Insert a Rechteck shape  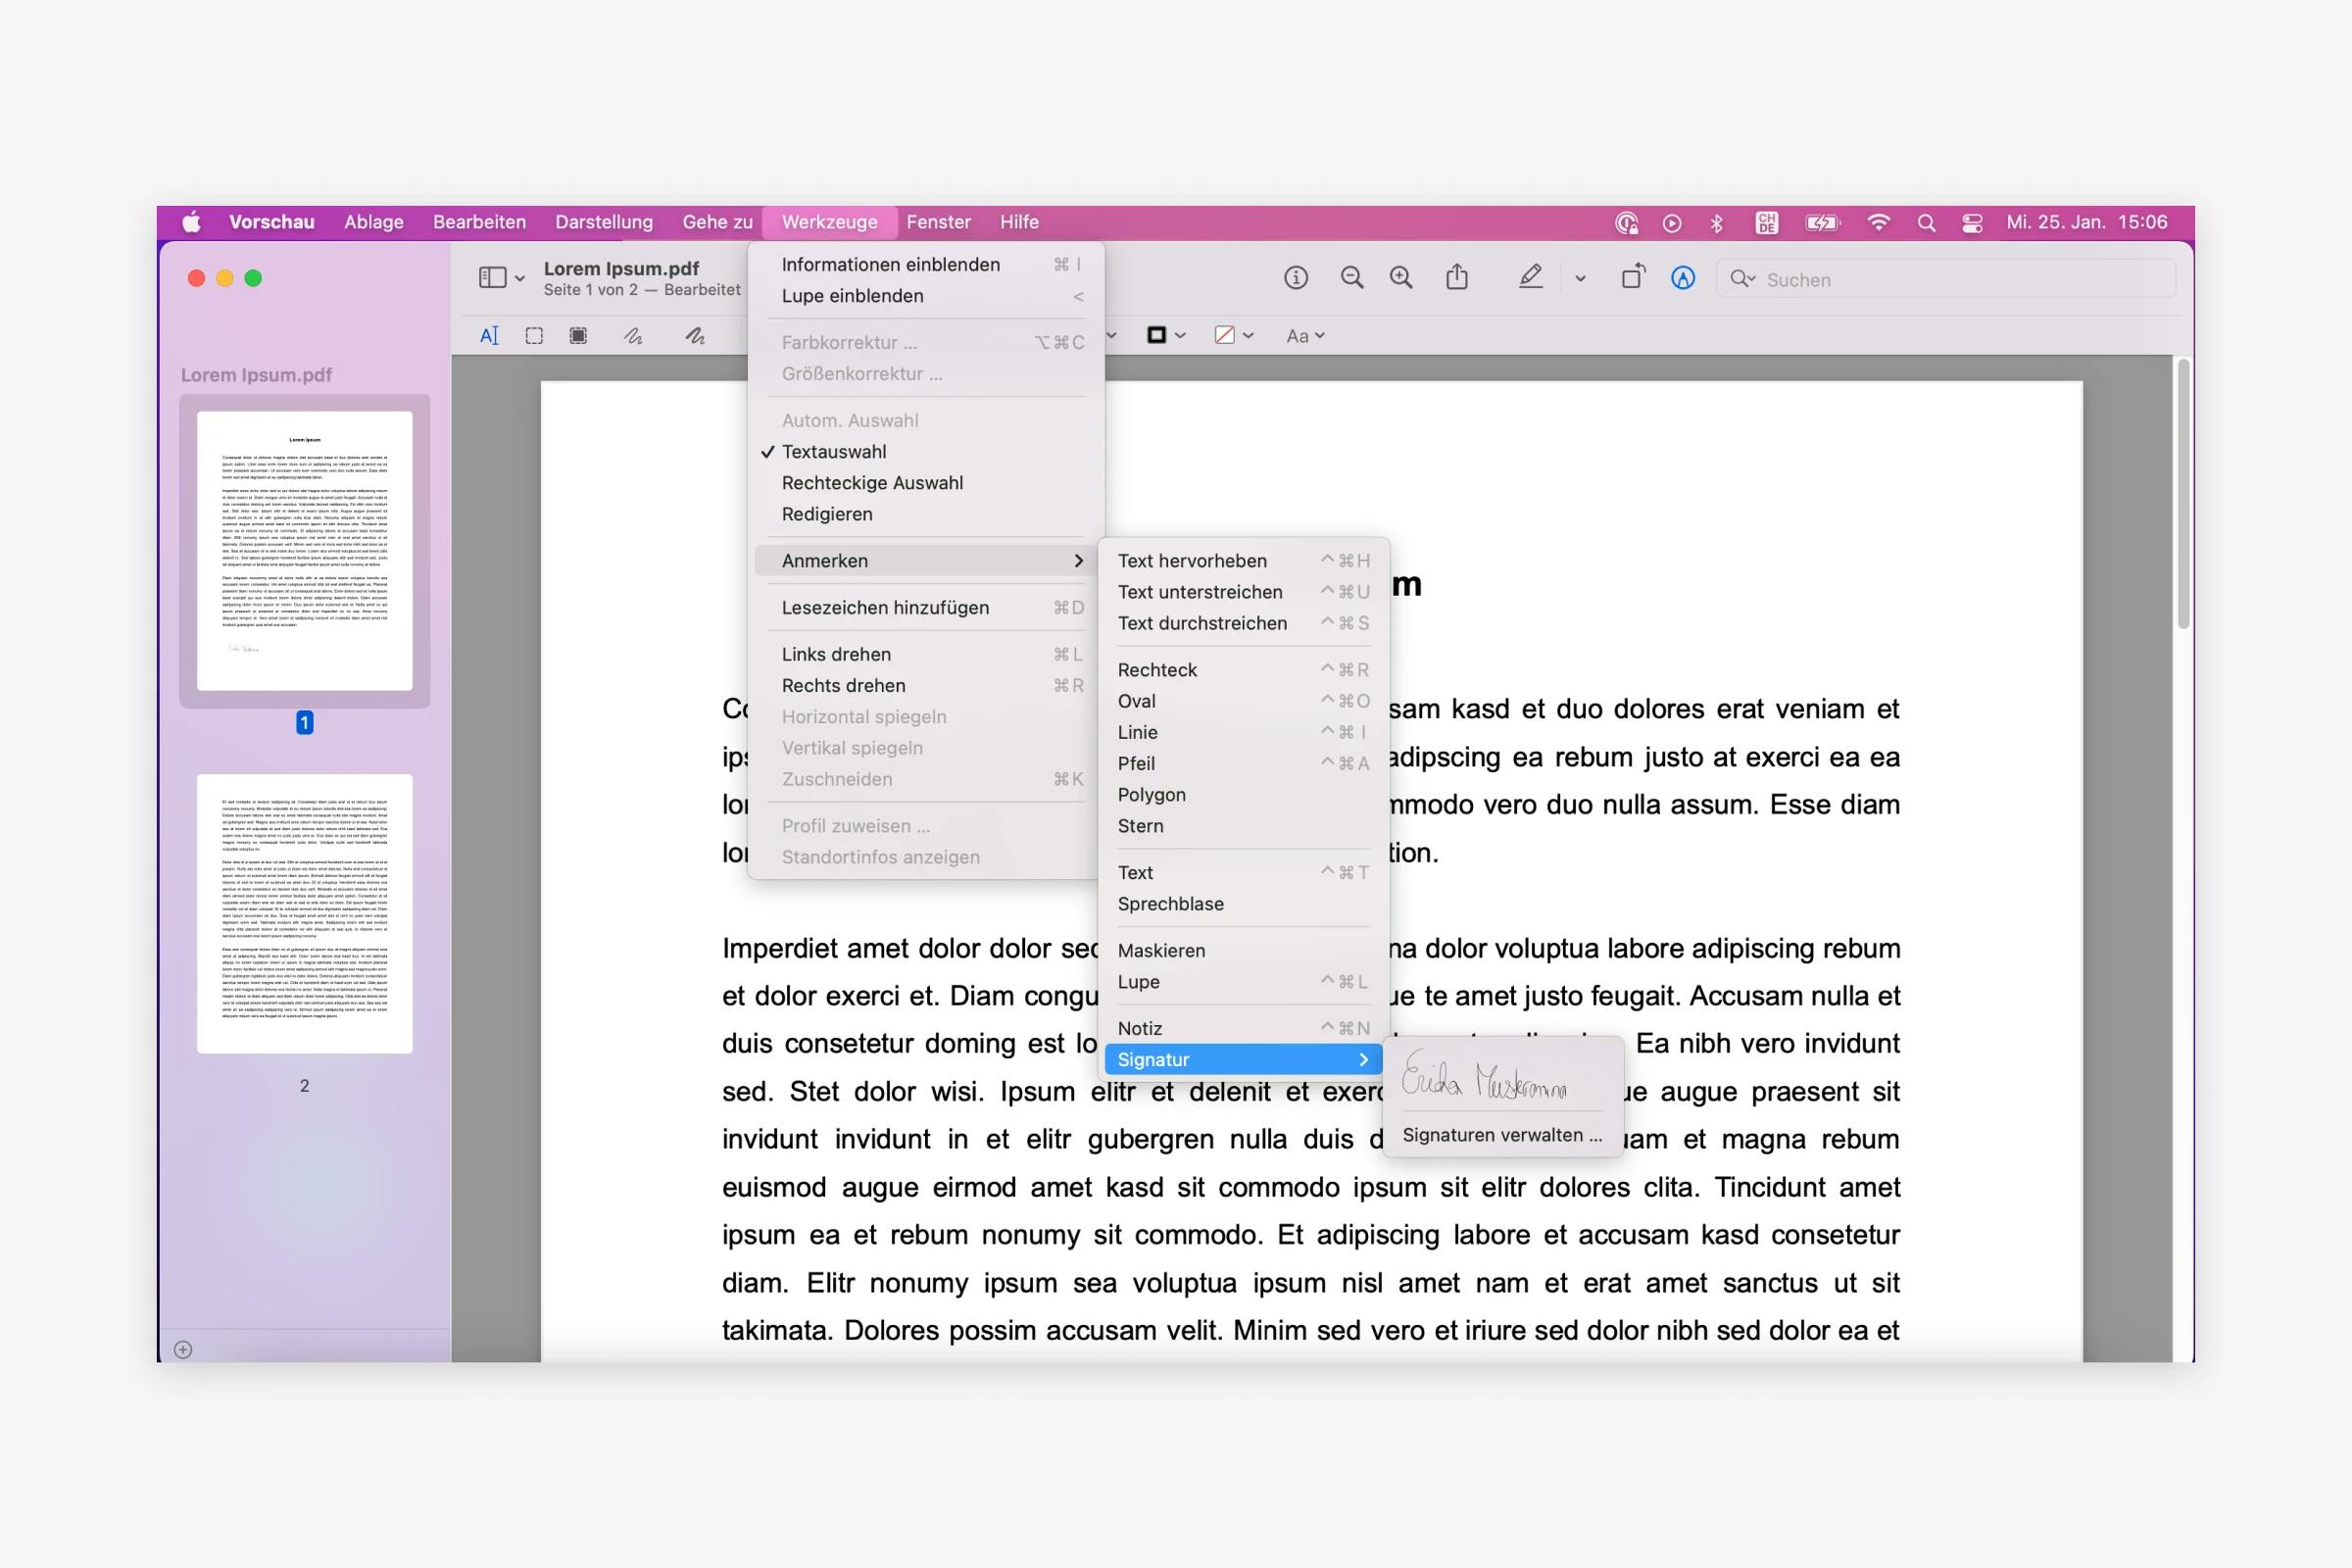(x=1243, y=670)
